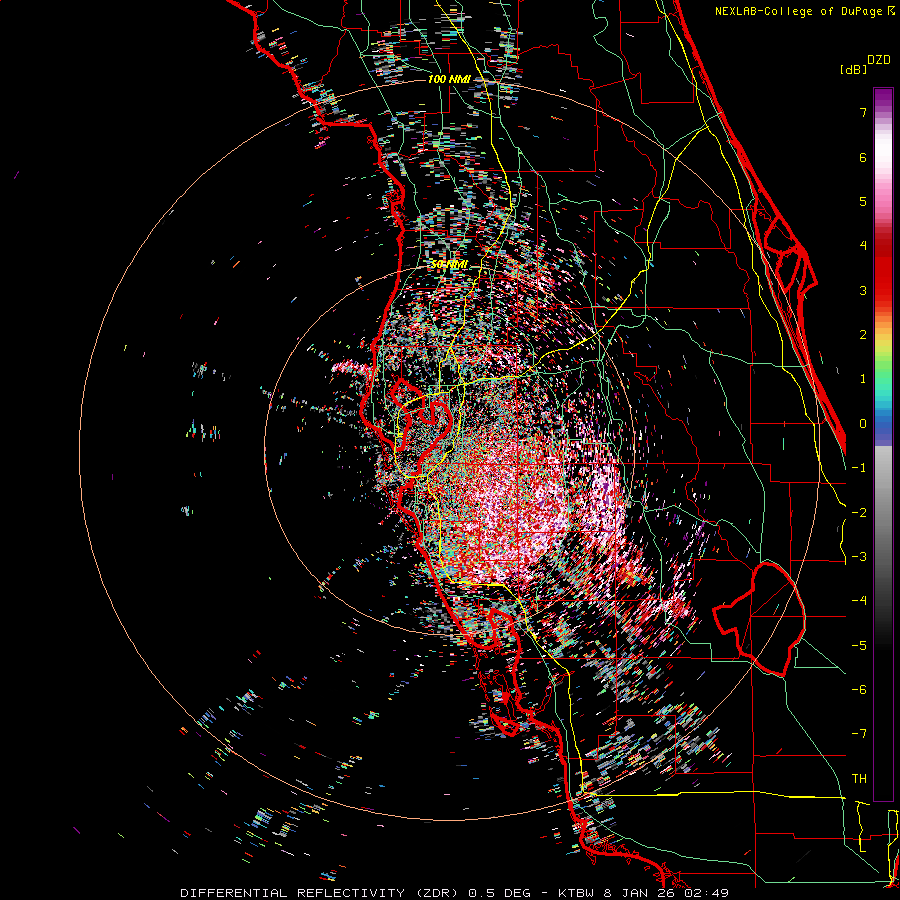The image size is (900, 900).
Task: Click the -4 scale tick label
Action: click(x=859, y=601)
